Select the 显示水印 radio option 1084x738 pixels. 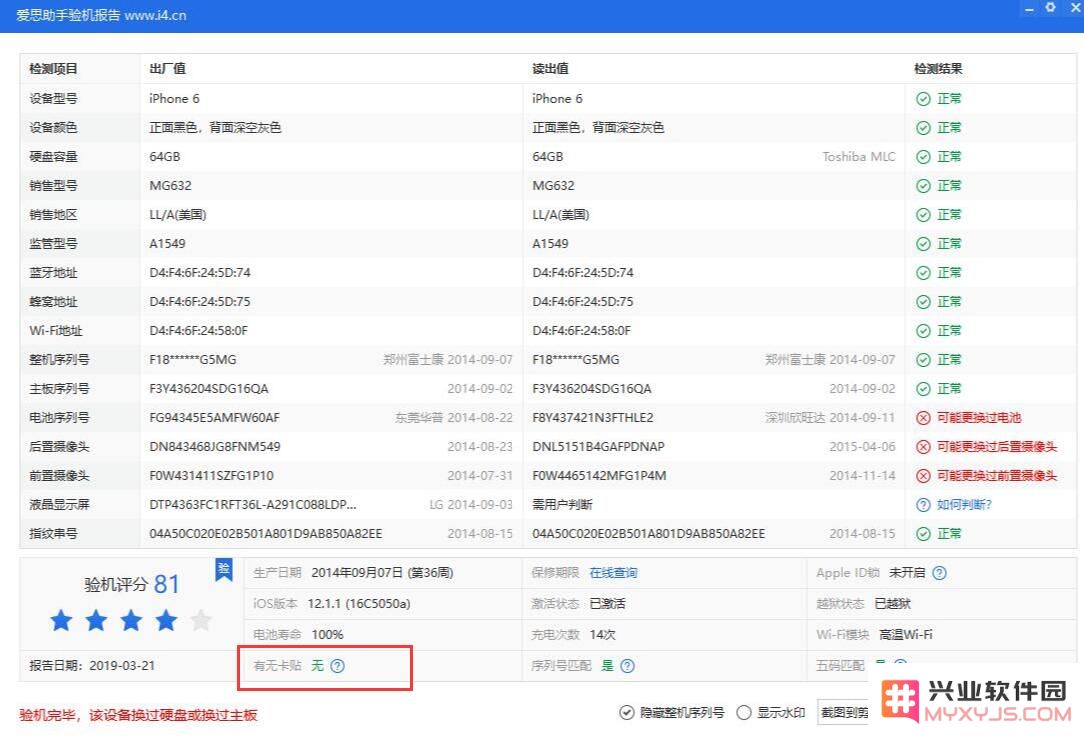[744, 712]
